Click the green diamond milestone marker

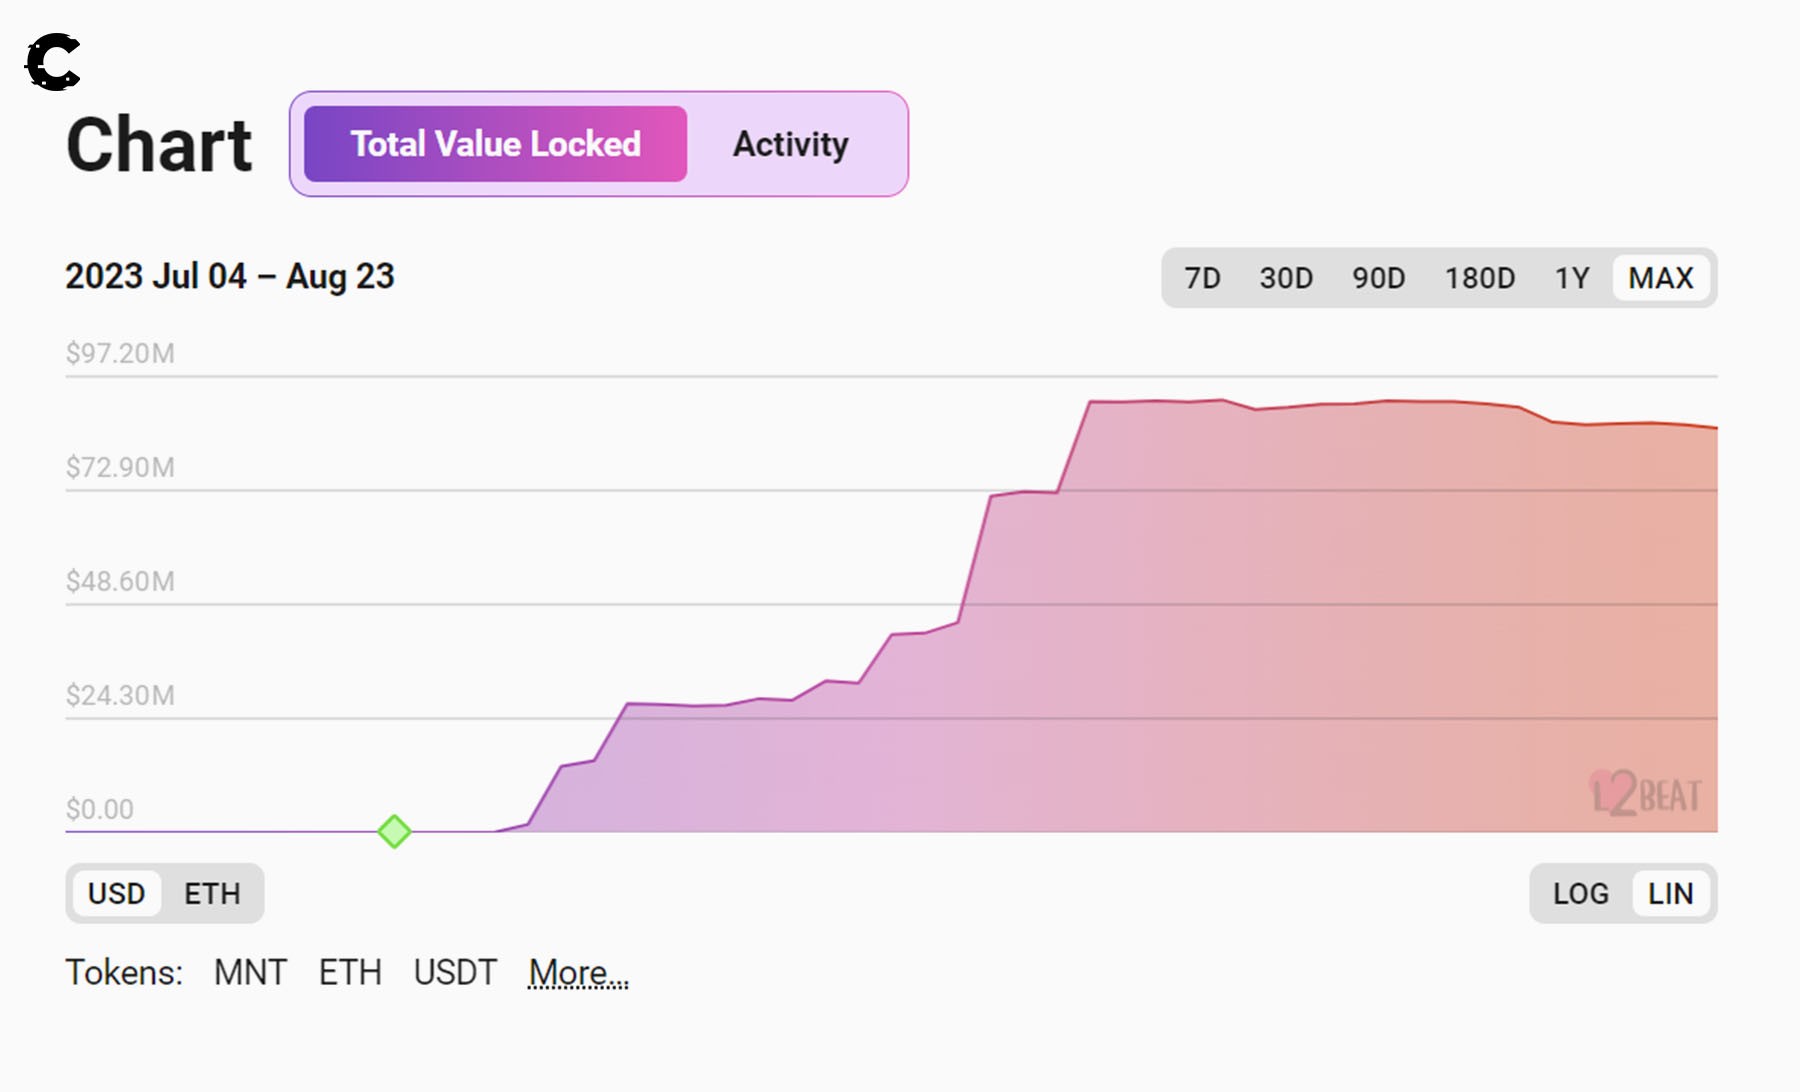coord(394,831)
